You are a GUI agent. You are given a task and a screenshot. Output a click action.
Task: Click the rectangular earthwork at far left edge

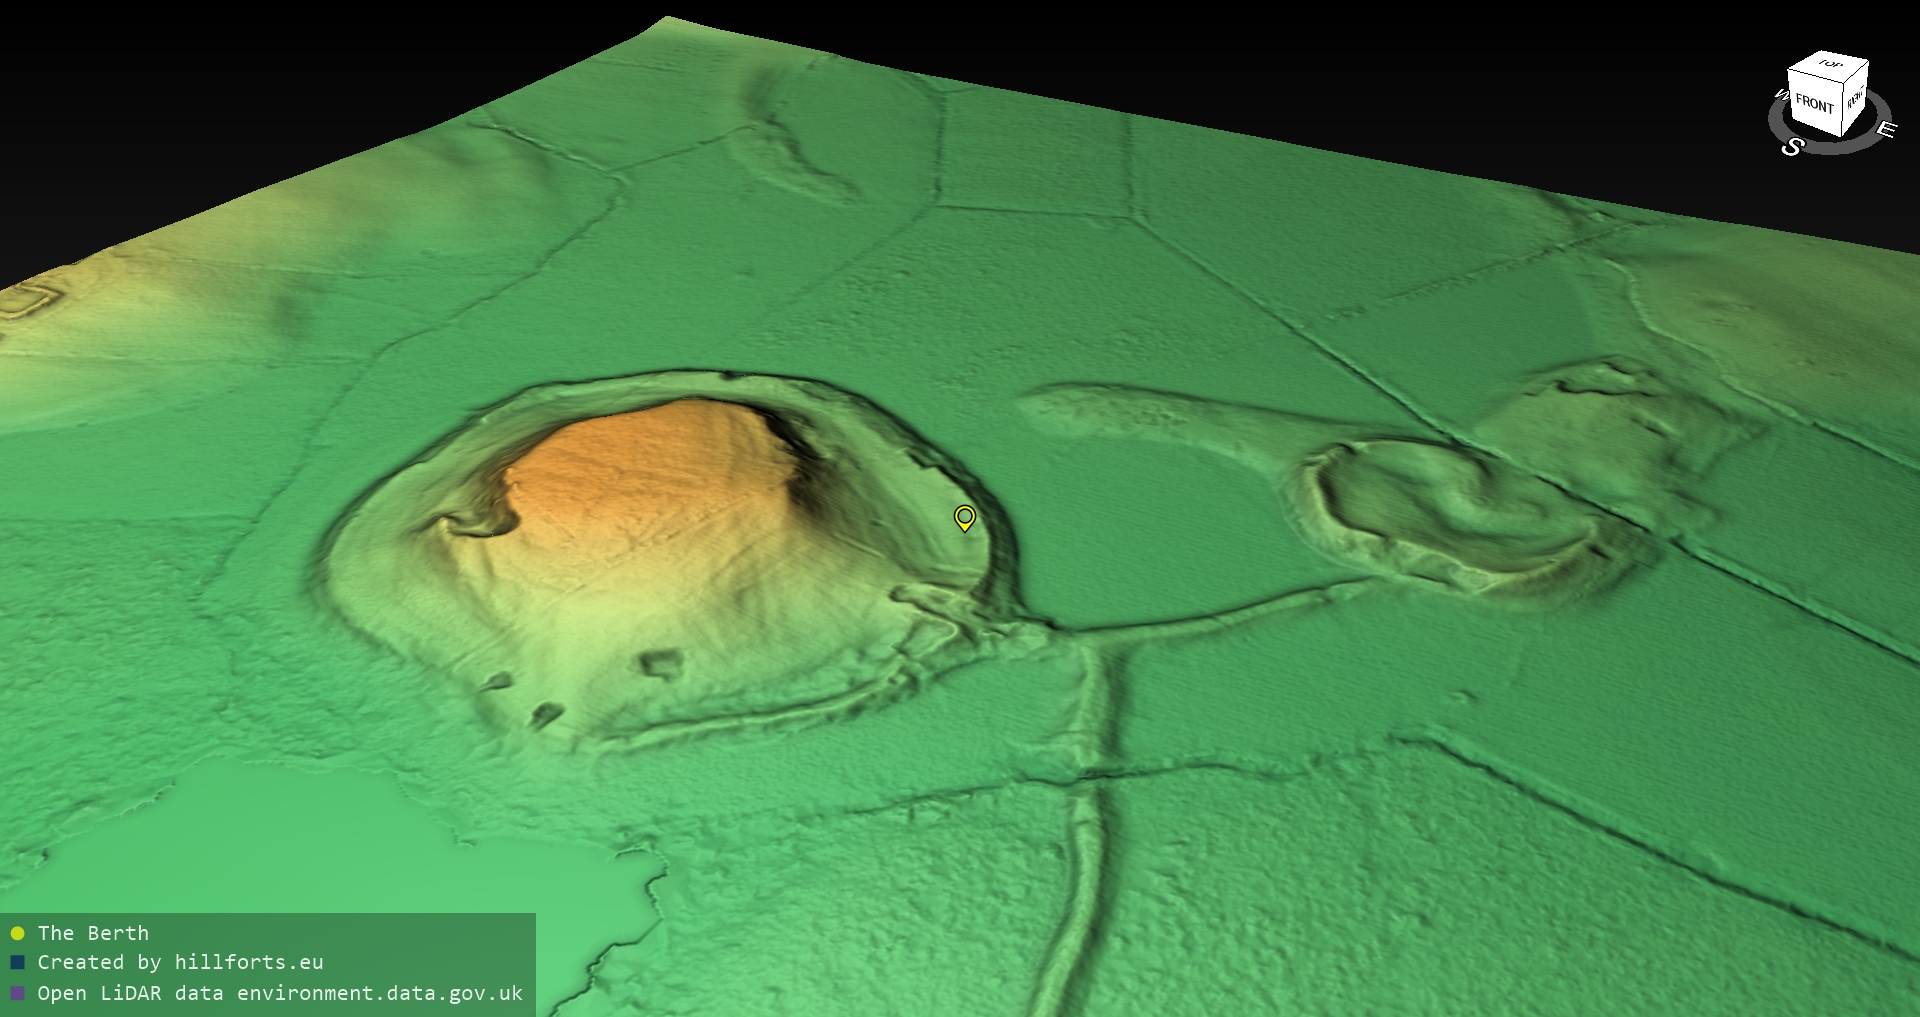(x=25, y=300)
